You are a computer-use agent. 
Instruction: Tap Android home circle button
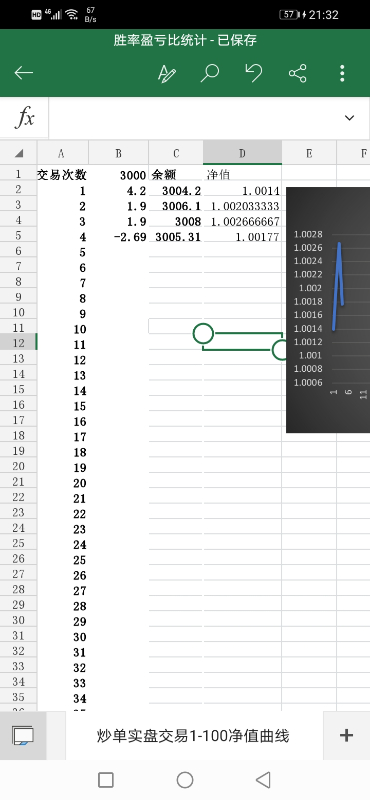(185, 780)
